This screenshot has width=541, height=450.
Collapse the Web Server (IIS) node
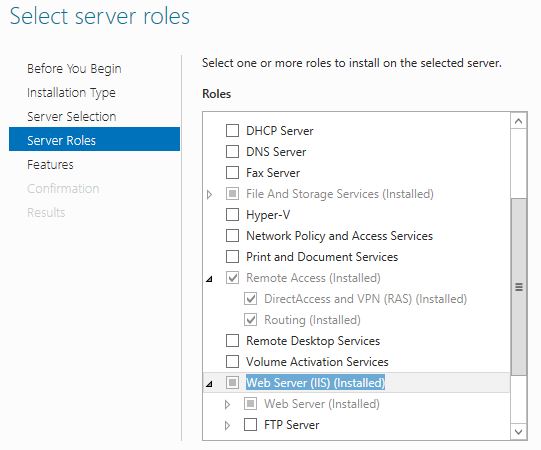point(209,384)
